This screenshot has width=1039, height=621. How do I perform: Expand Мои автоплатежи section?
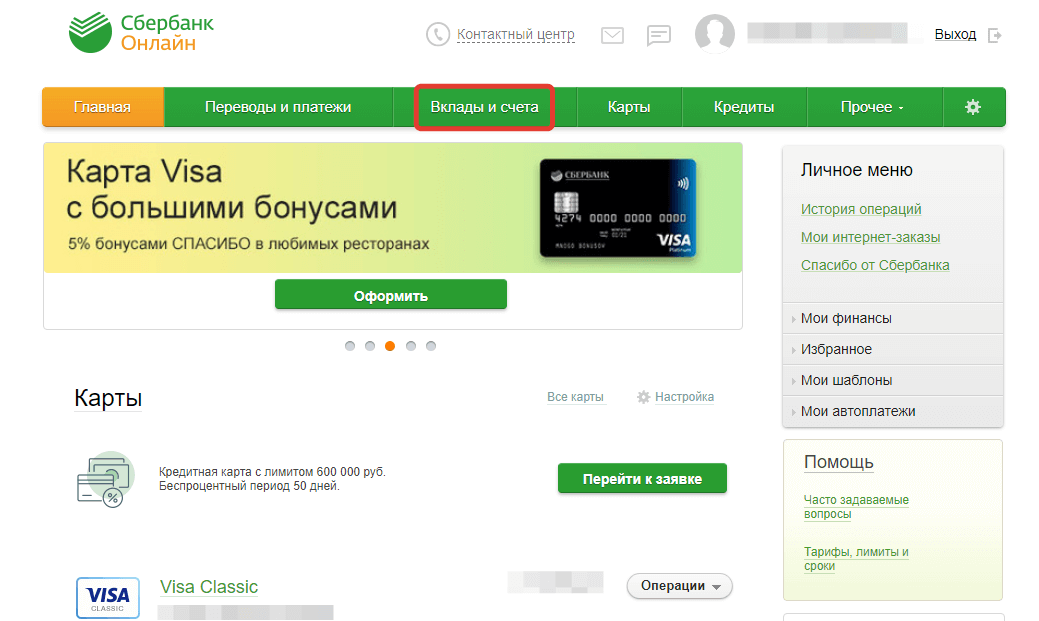[x=893, y=412]
